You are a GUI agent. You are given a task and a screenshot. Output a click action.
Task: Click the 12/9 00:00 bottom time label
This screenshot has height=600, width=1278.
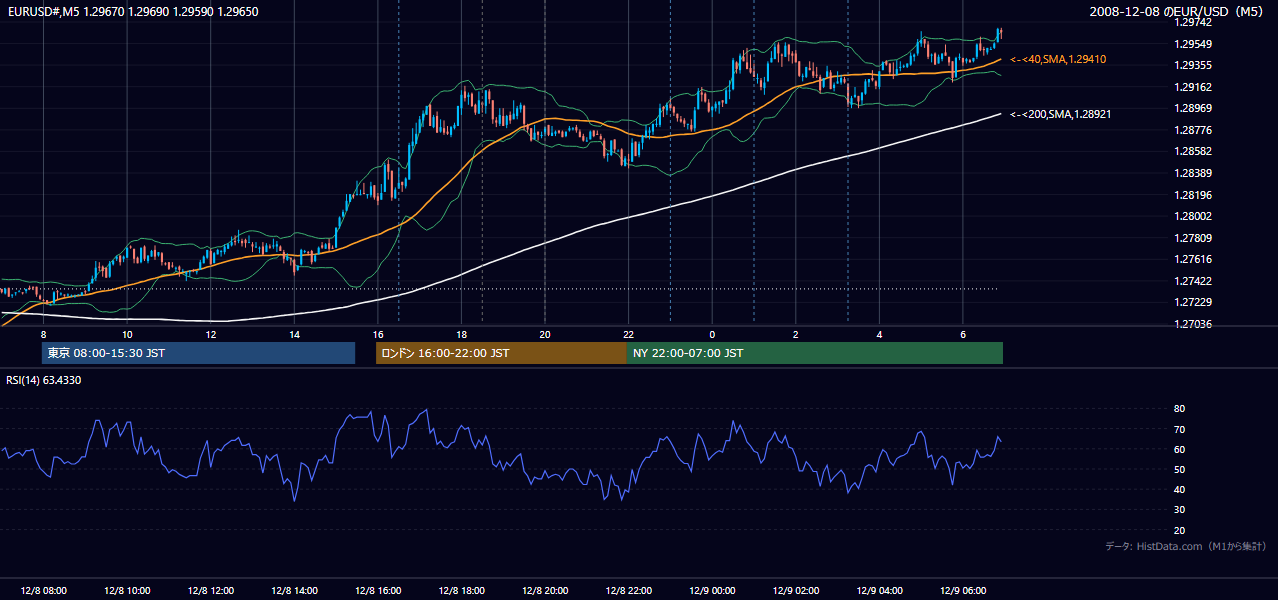[x=712, y=591]
